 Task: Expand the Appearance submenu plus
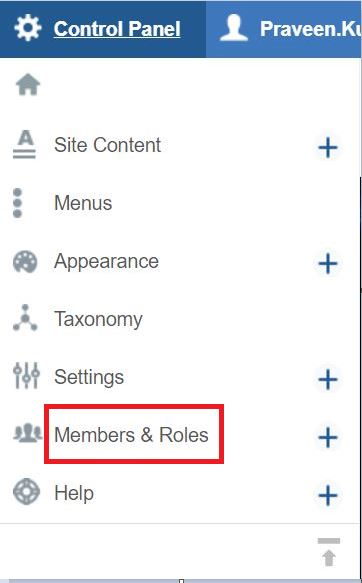328,264
